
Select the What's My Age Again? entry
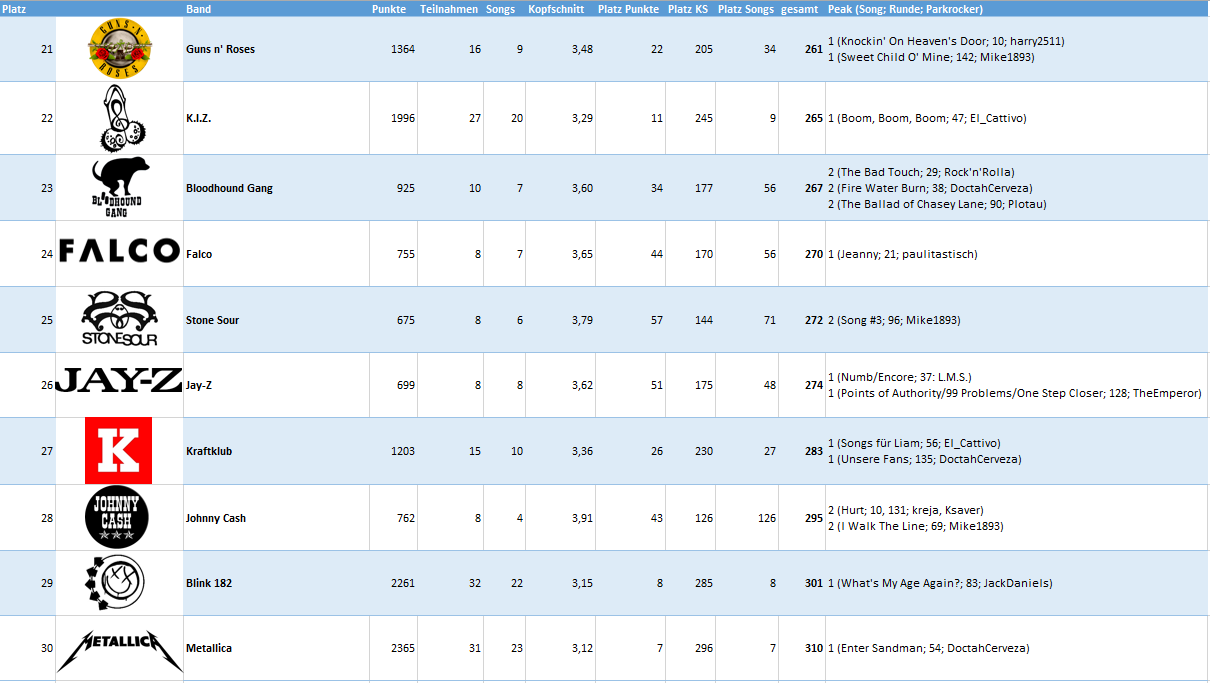point(940,583)
